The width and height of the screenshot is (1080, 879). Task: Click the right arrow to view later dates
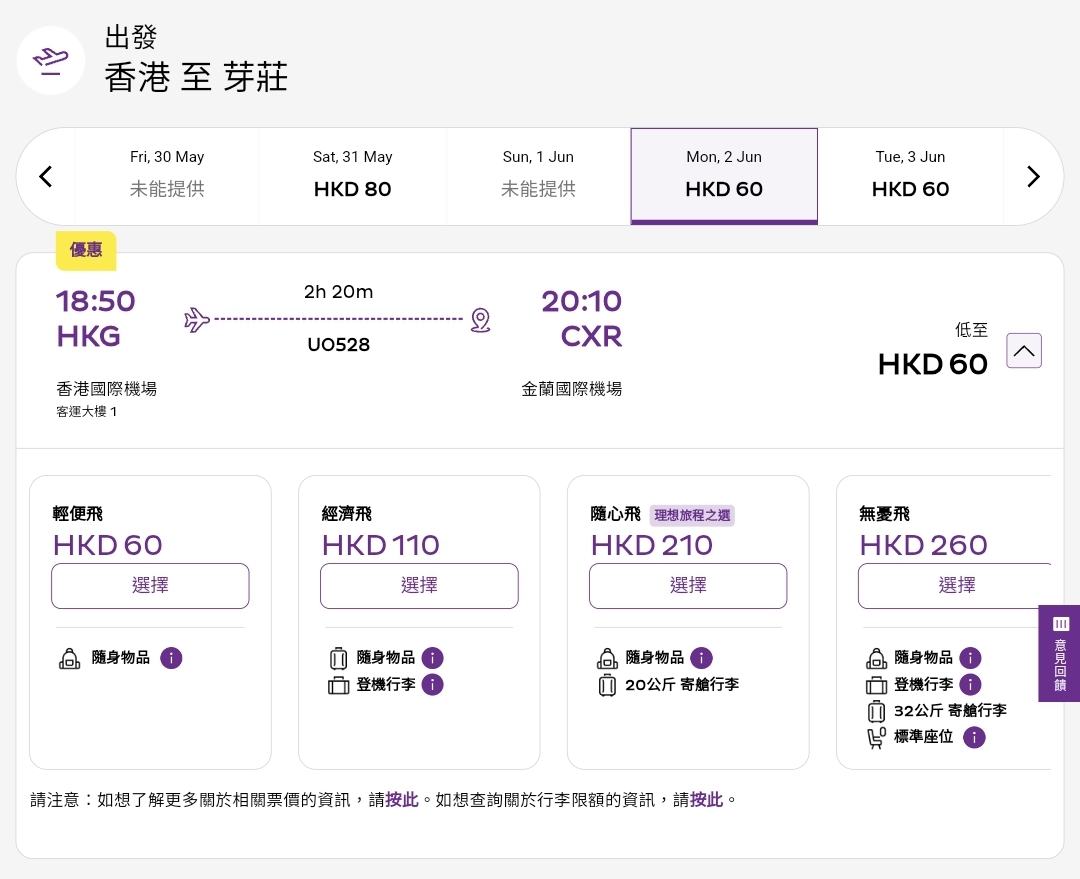1033,176
